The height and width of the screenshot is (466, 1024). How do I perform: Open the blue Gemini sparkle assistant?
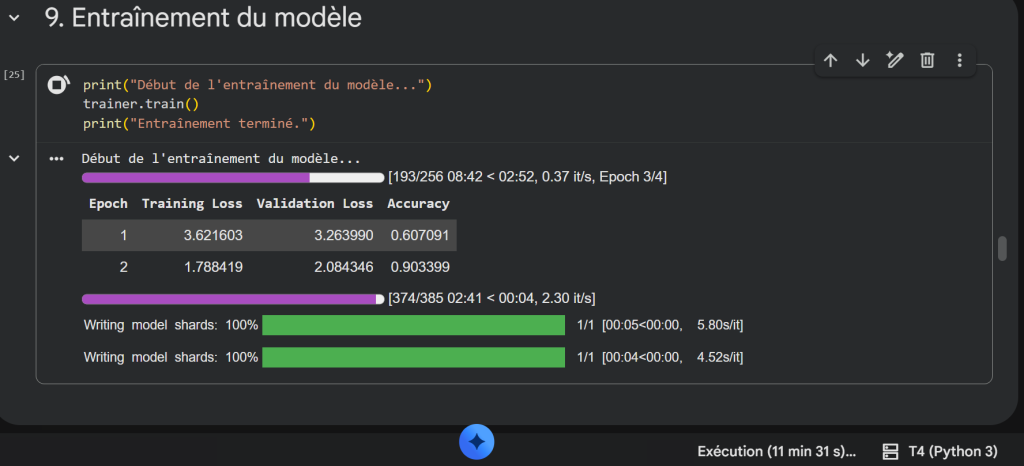(477, 441)
